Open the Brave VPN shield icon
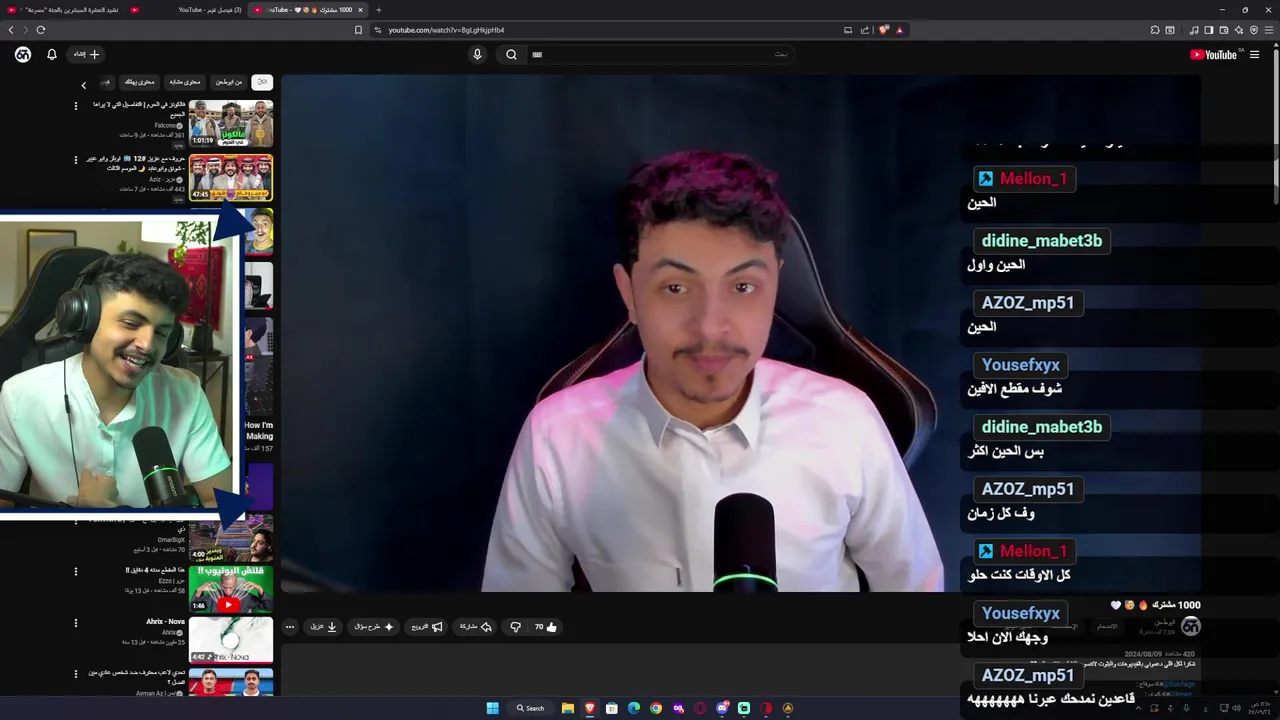Screen dimensions: 1280x720 [x=1254, y=30]
